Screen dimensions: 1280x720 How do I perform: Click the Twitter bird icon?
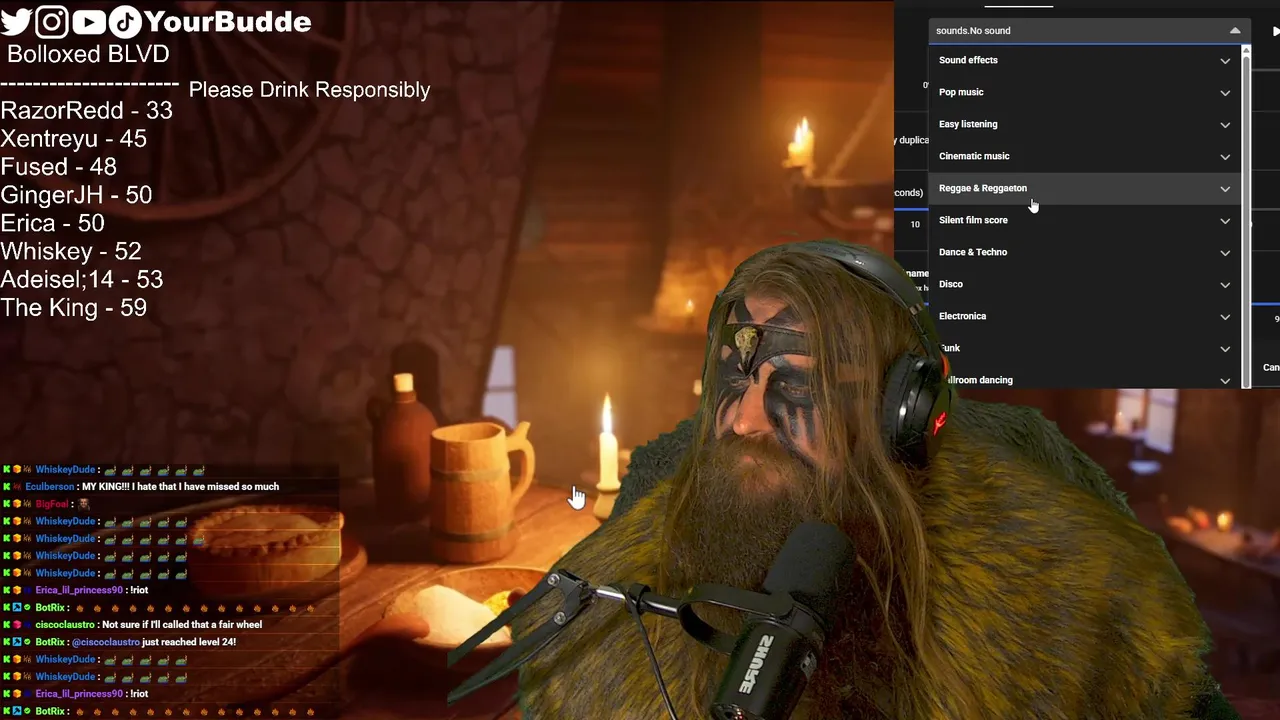[17, 20]
